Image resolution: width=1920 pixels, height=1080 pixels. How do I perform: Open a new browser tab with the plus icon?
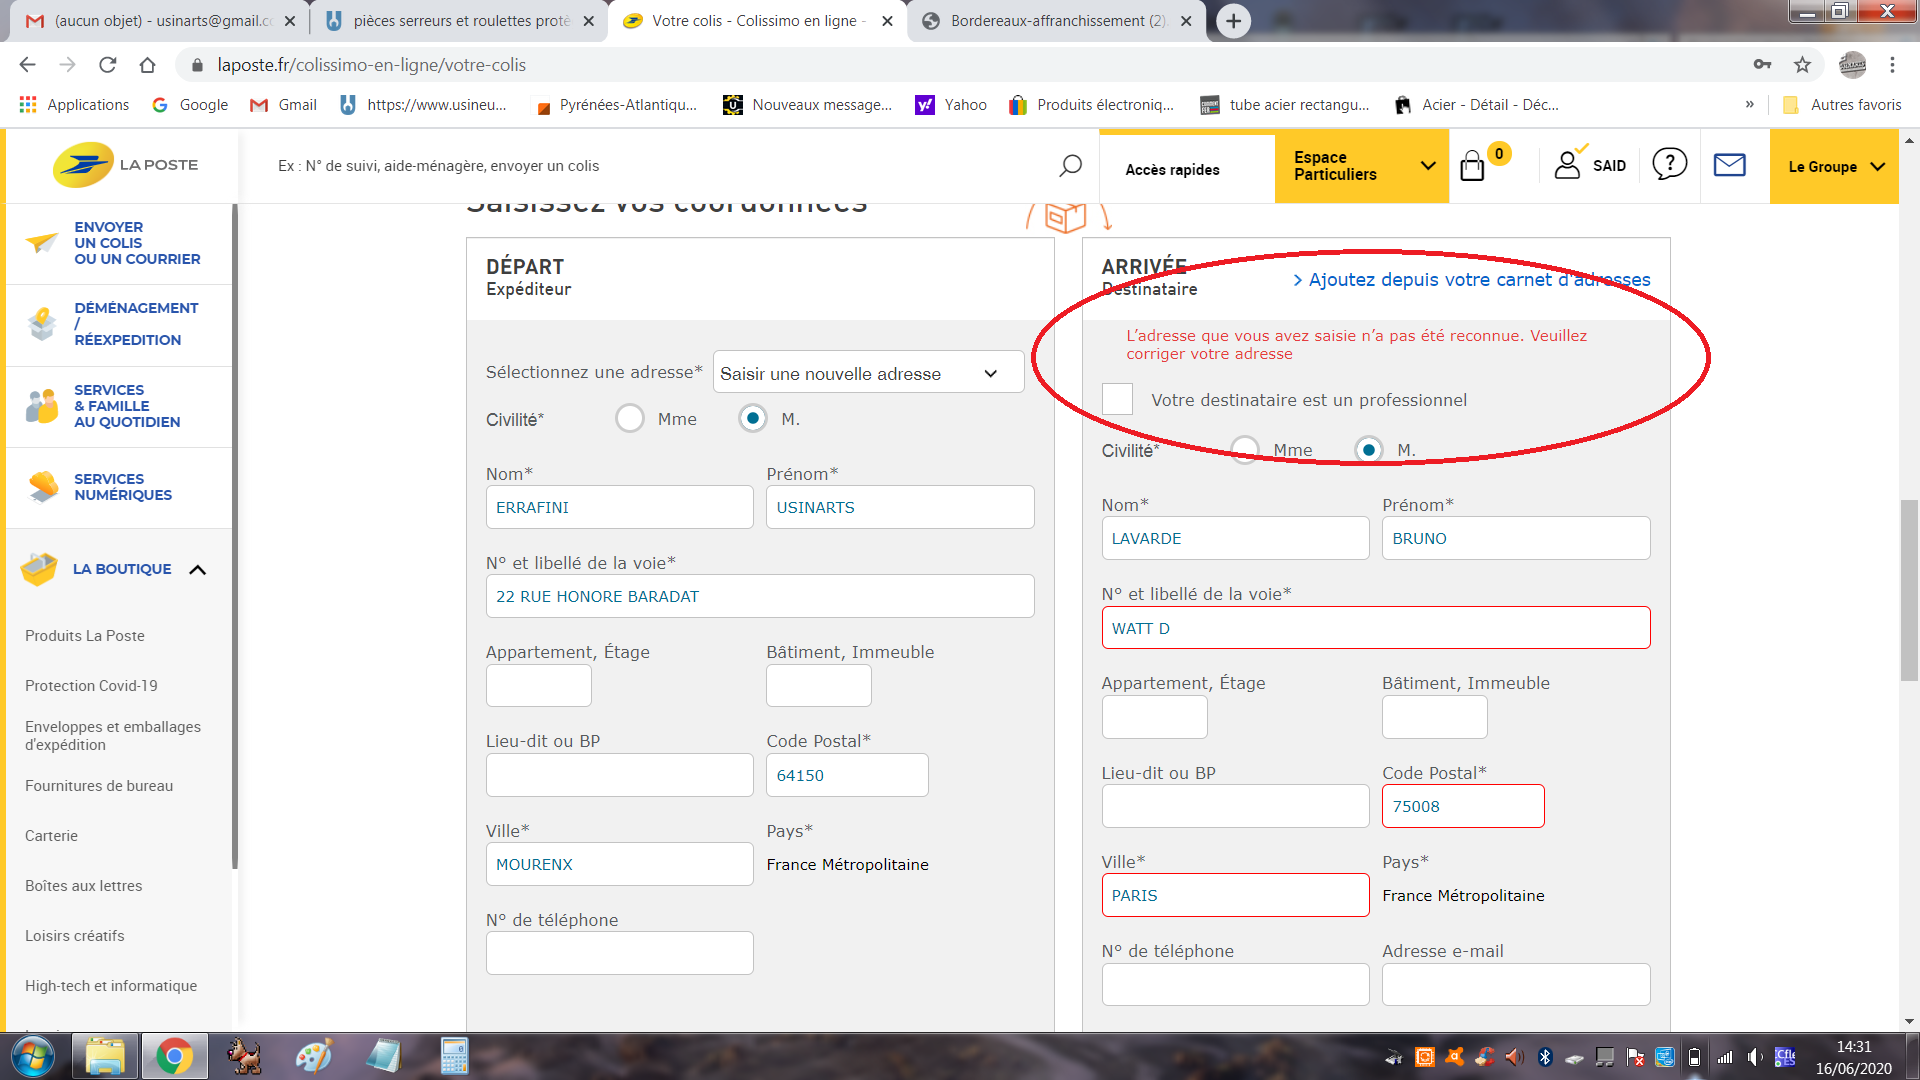(1234, 21)
